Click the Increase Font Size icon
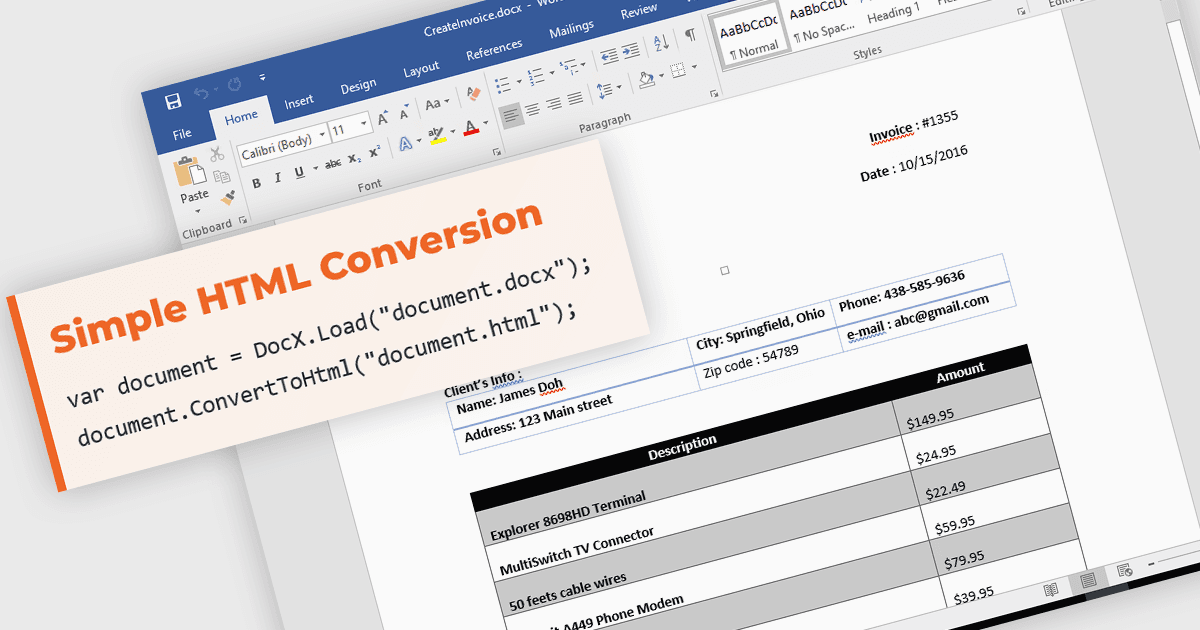Viewport: 1200px width, 630px height. click(384, 119)
